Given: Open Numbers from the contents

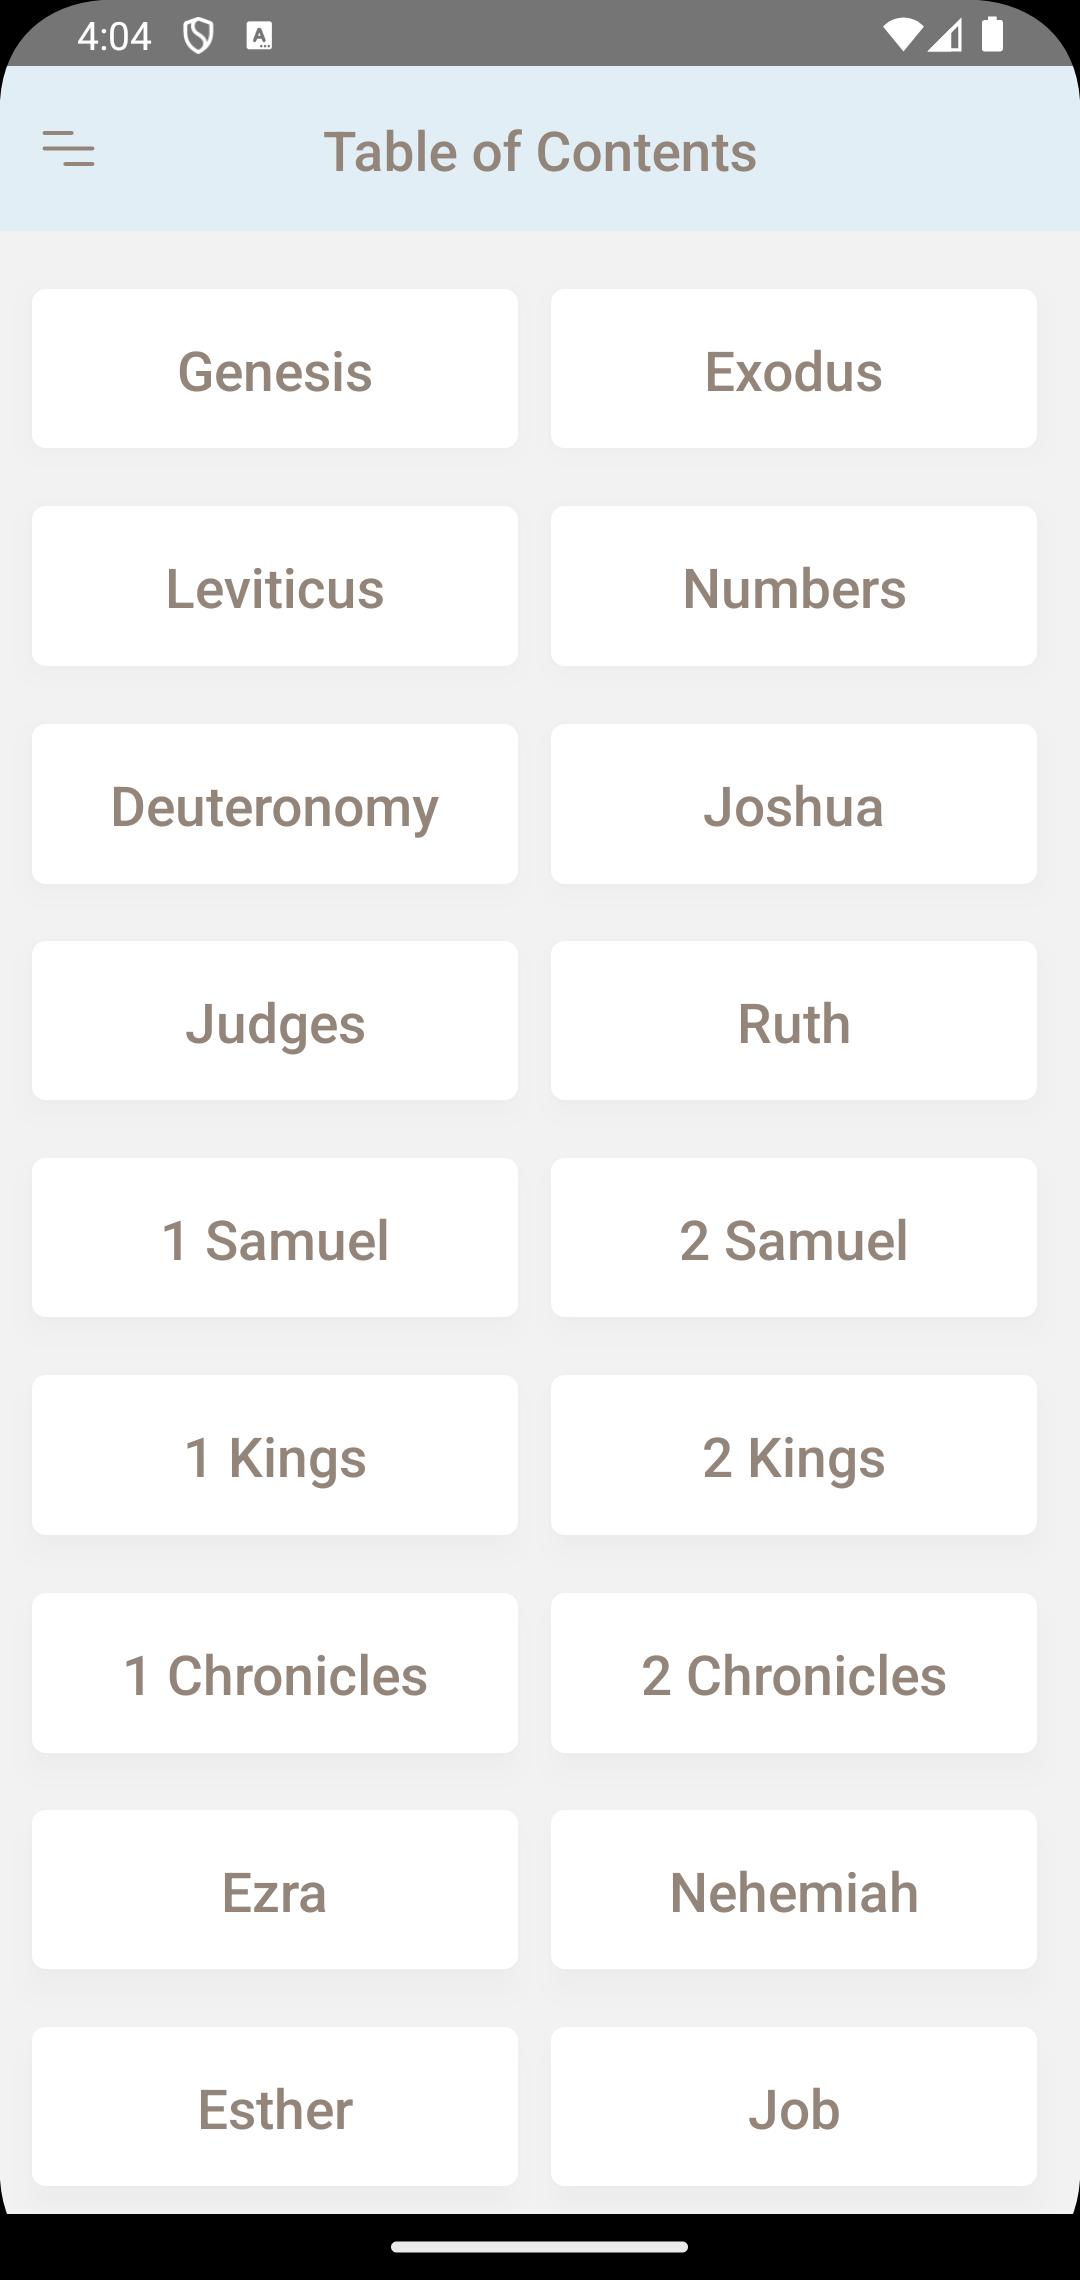Looking at the screenshot, I should coord(793,587).
